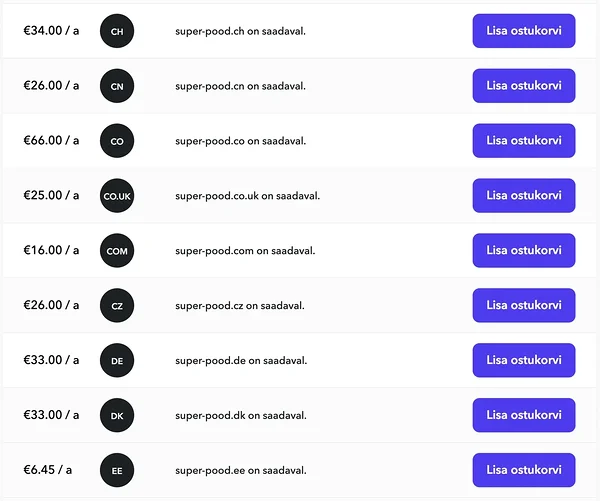The width and height of the screenshot is (600, 501).
Task: Add super-pood.cz to the cart
Action: point(524,305)
